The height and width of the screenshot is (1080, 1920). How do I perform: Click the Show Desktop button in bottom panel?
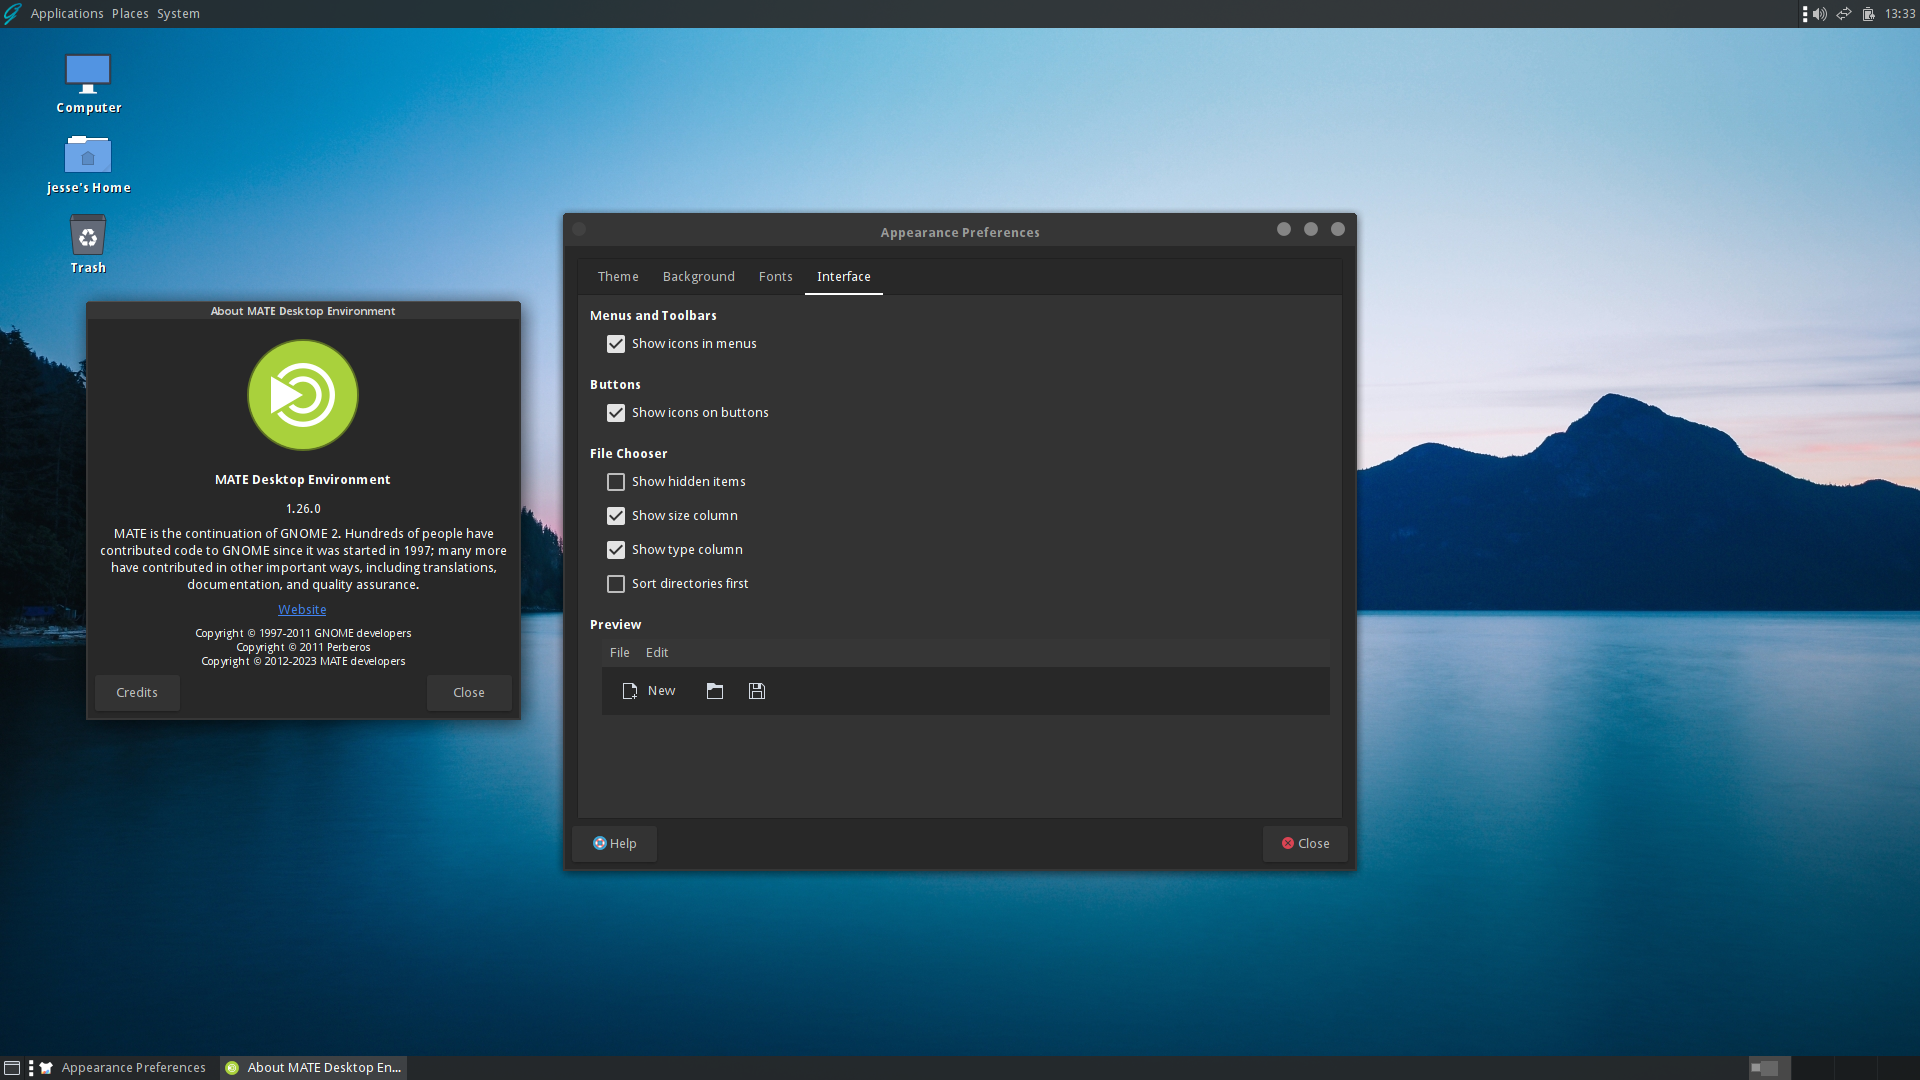(12, 1068)
